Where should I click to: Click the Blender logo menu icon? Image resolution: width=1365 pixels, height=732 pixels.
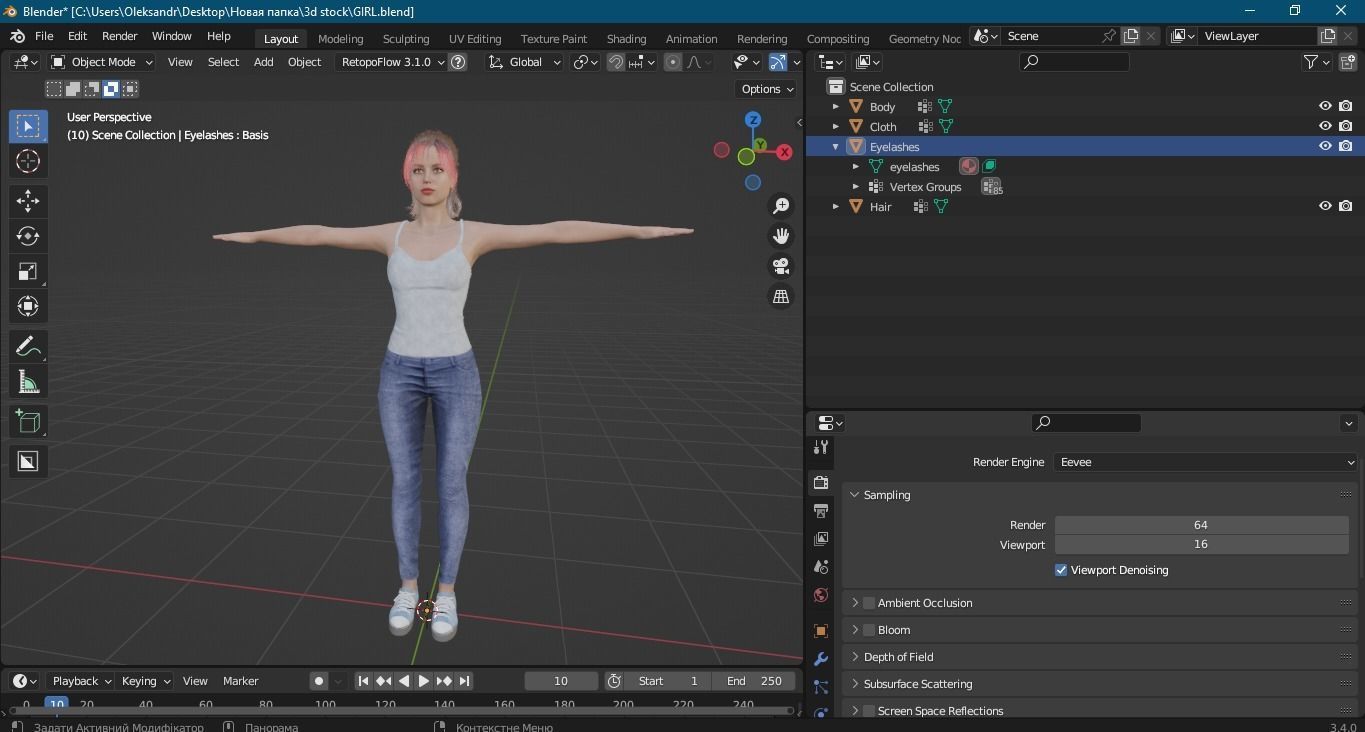pyautogui.click(x=17, y=36)
